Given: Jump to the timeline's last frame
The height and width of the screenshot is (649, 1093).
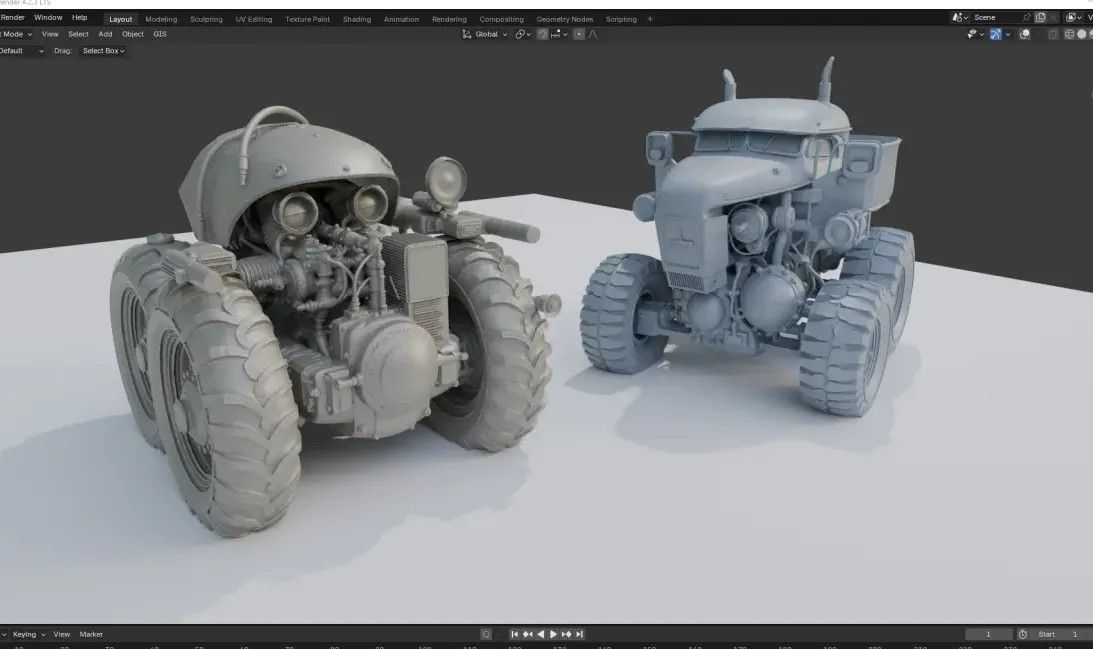Looking at the screenshot, I should 579,634.
